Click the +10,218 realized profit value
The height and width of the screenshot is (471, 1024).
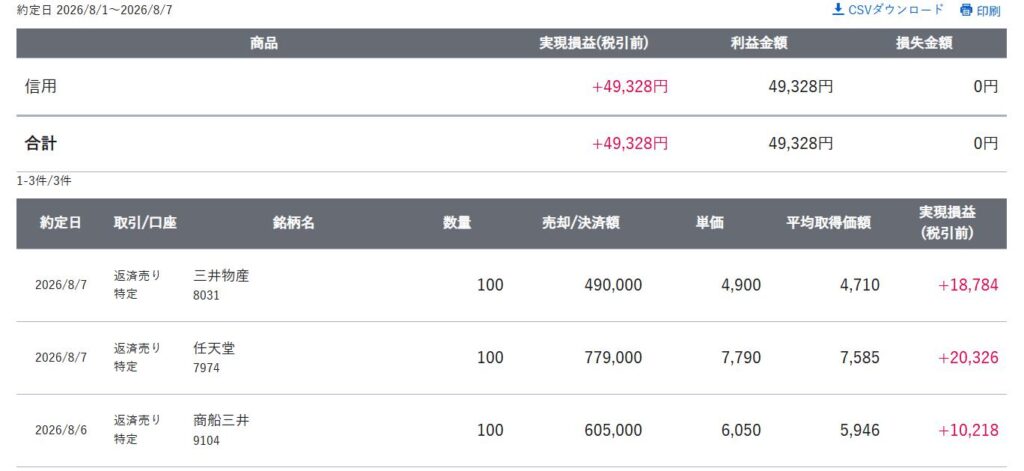point(968,430)
